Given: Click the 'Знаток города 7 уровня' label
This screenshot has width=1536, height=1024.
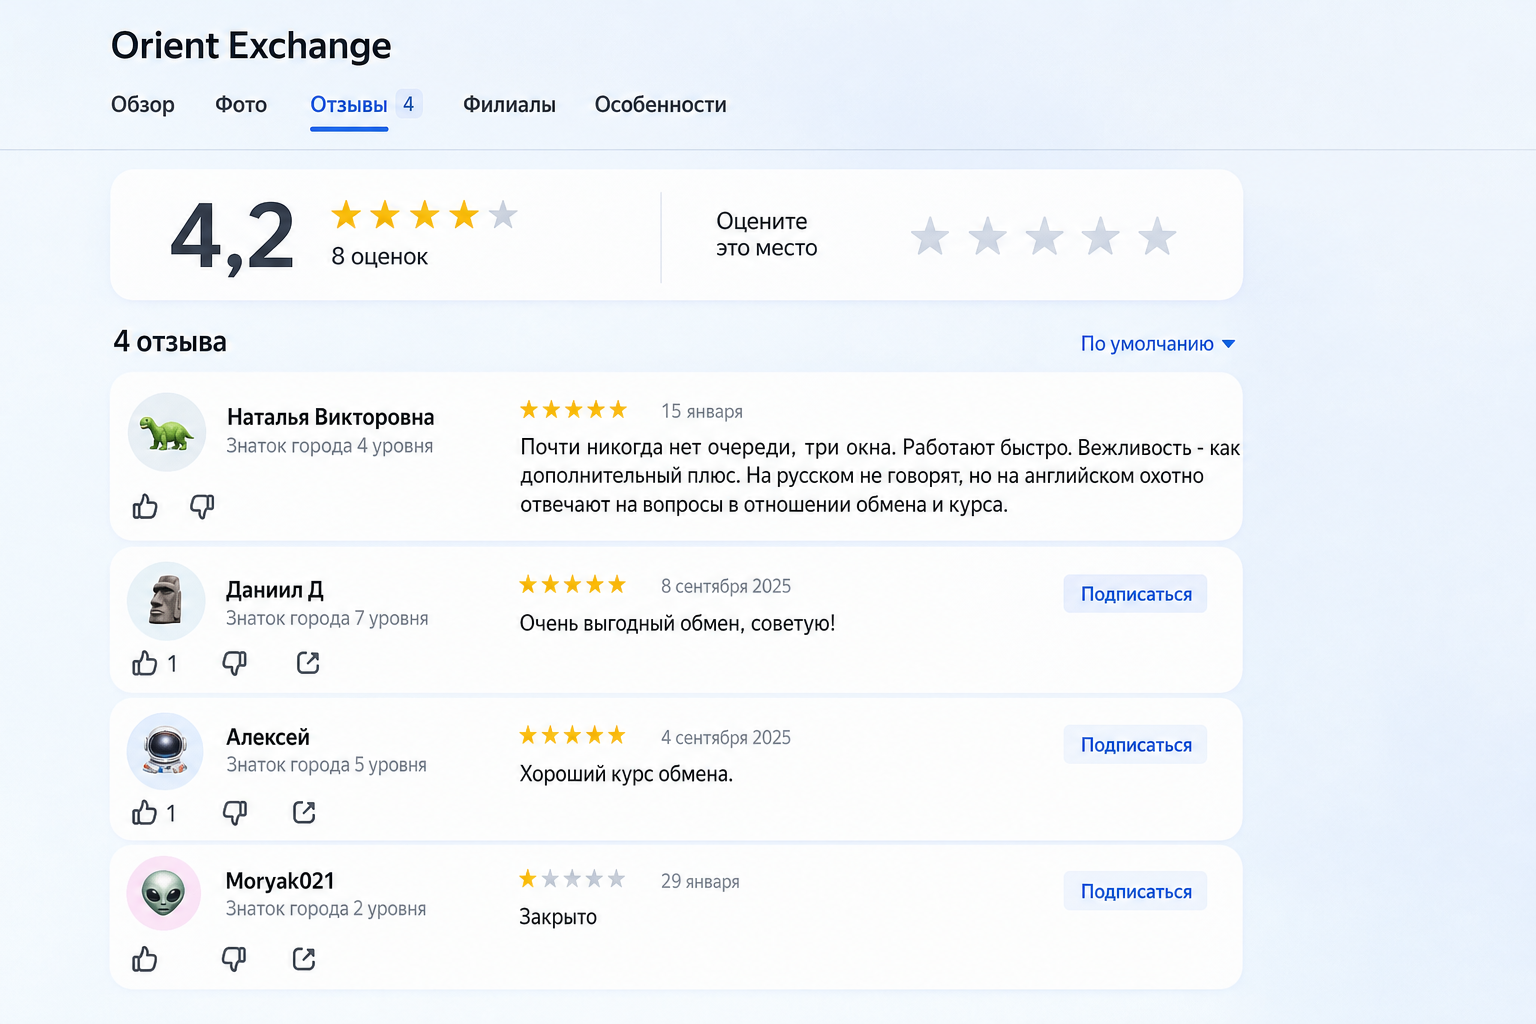Looking at the screenshot, I should click(327, 618).
